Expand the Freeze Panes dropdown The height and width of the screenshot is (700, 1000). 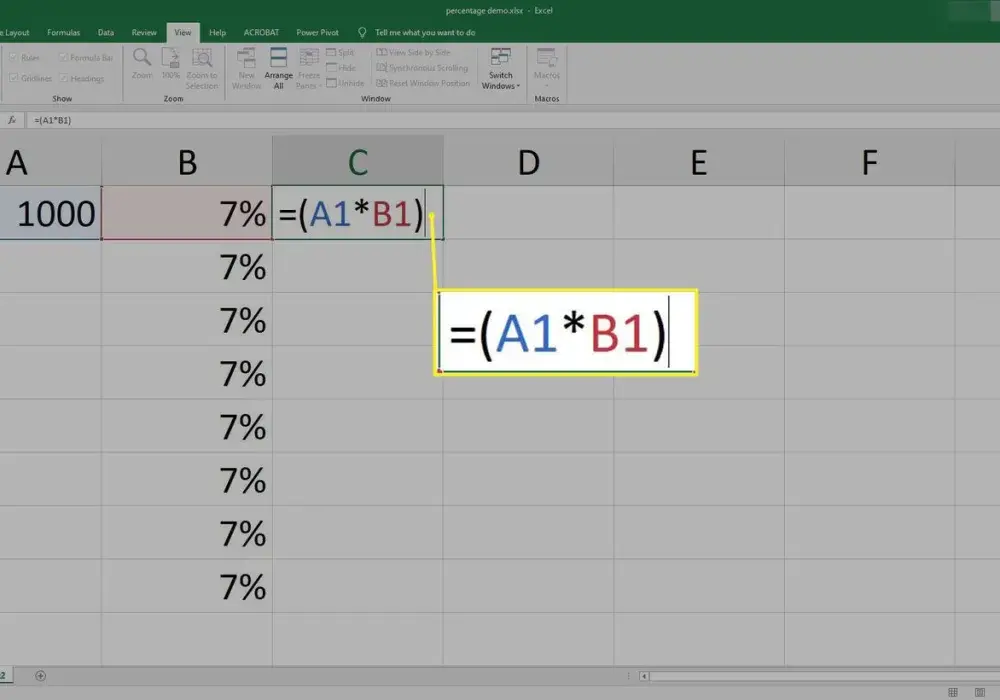(309, 80)
